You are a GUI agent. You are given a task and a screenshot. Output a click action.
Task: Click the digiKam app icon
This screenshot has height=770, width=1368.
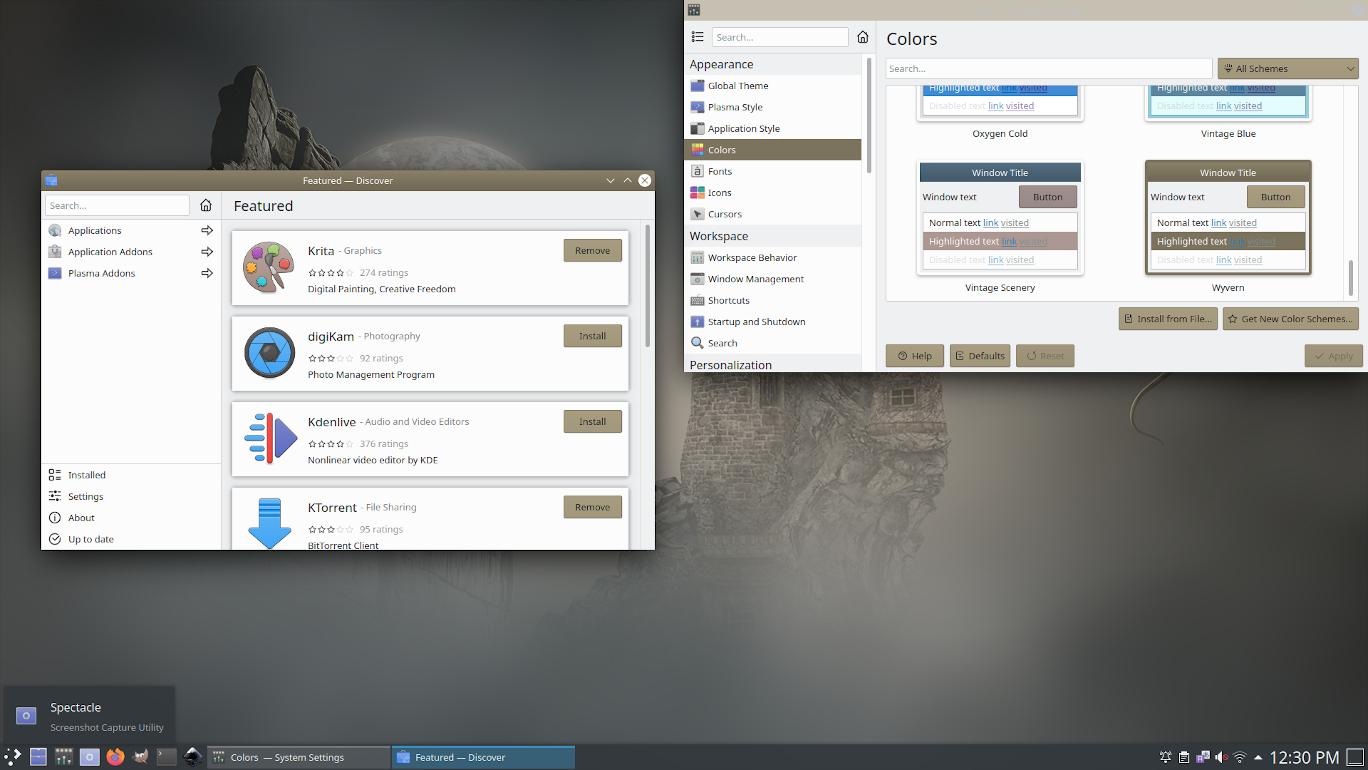(269, 353)
